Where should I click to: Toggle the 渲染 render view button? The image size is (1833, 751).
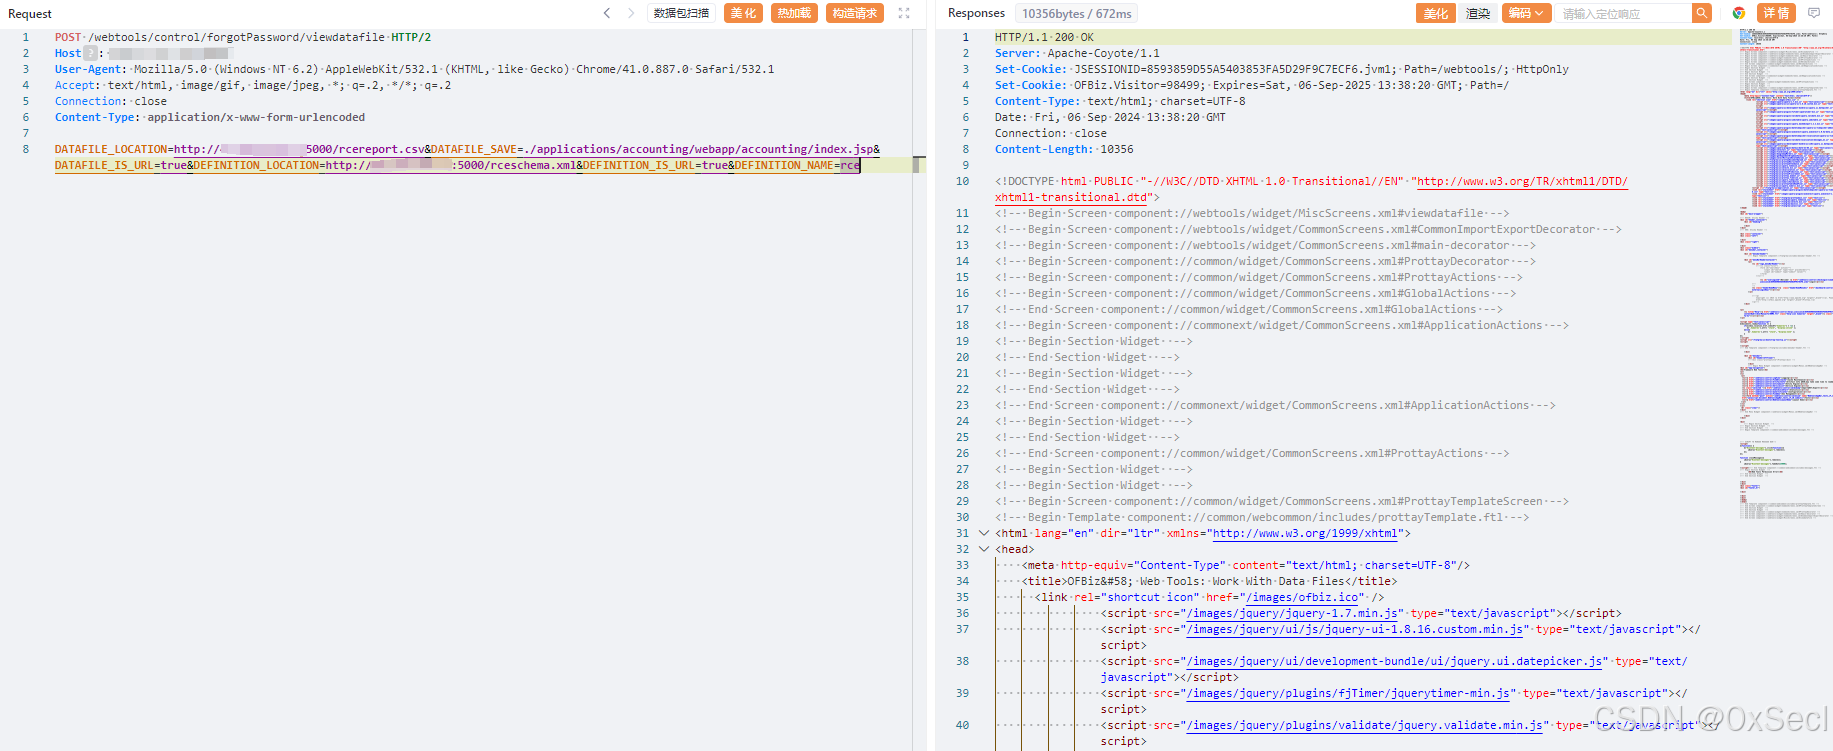(x=1478, y=13)
